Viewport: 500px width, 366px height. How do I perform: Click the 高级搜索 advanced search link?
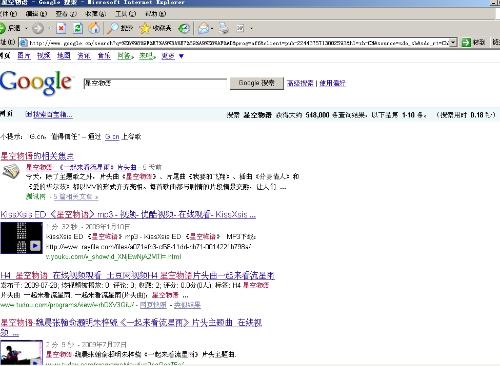click(x=300, y=83)
